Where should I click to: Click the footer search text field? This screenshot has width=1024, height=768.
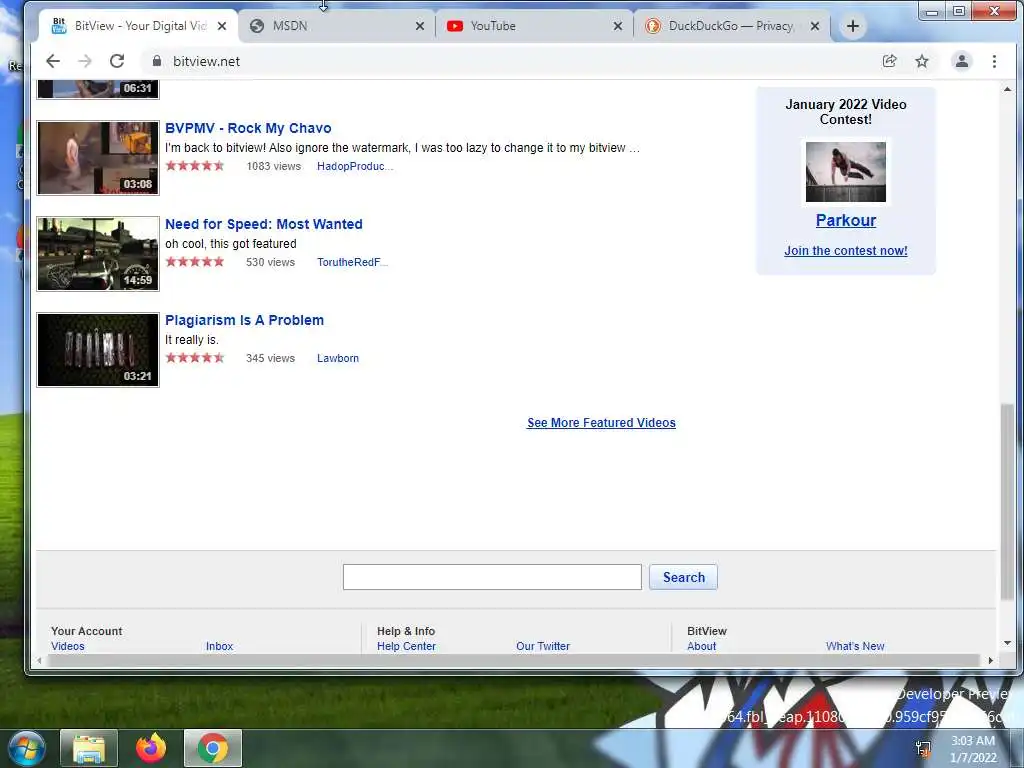coord(492,577)
